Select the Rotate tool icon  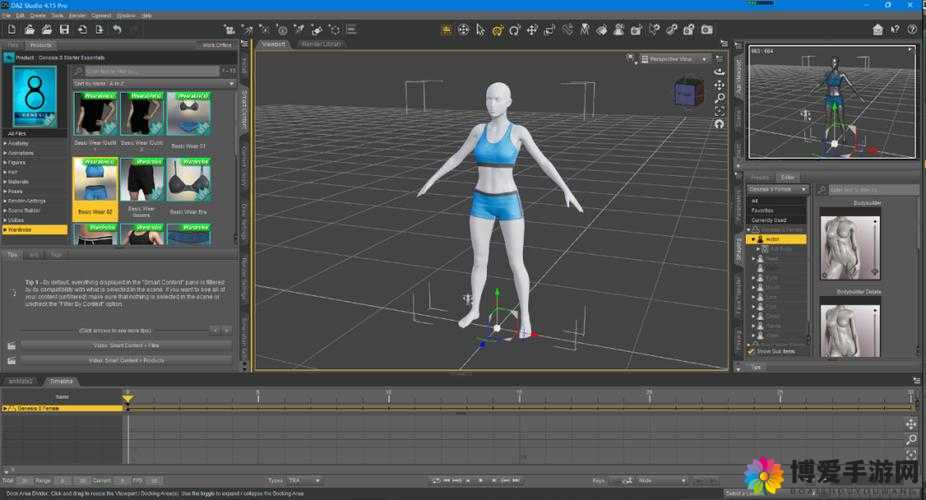tap(515, 30)
